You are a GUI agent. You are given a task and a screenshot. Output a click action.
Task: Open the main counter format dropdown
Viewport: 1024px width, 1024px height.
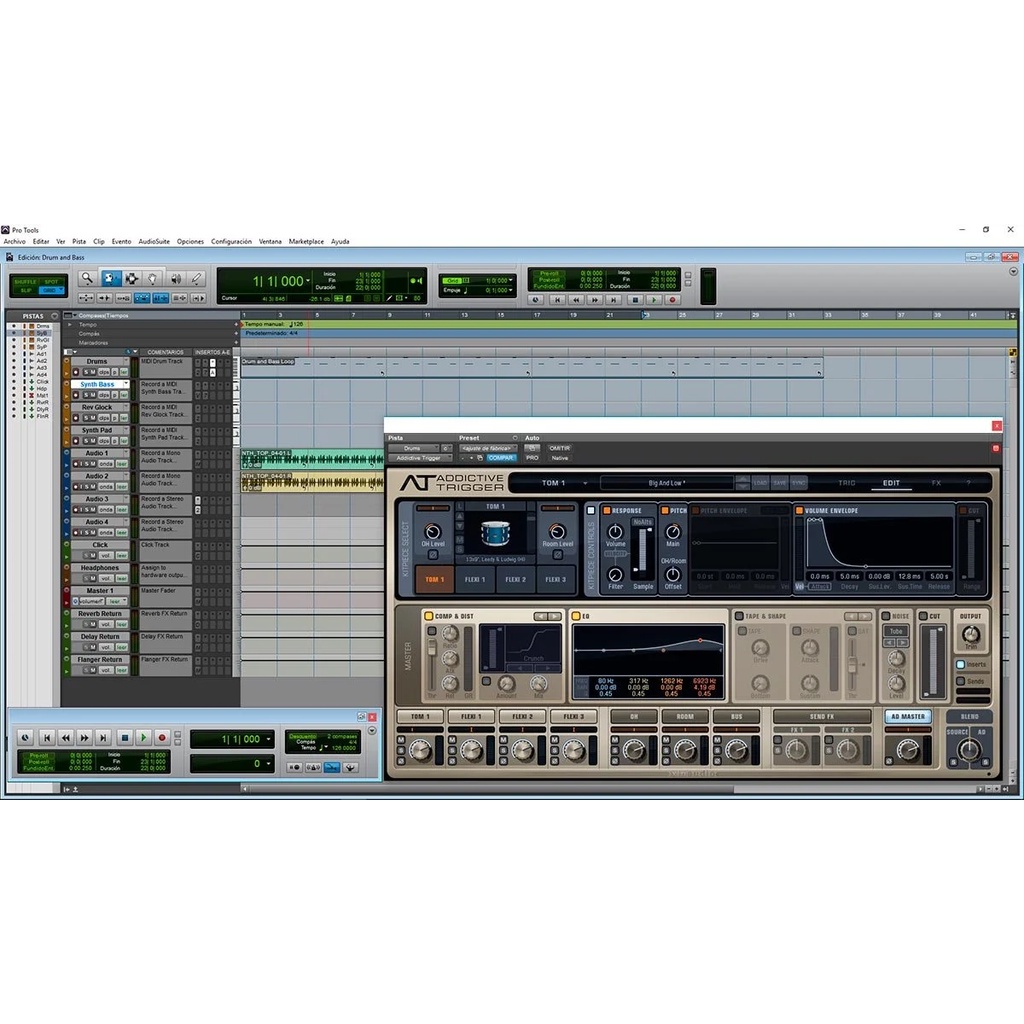[x=308, y=281]
